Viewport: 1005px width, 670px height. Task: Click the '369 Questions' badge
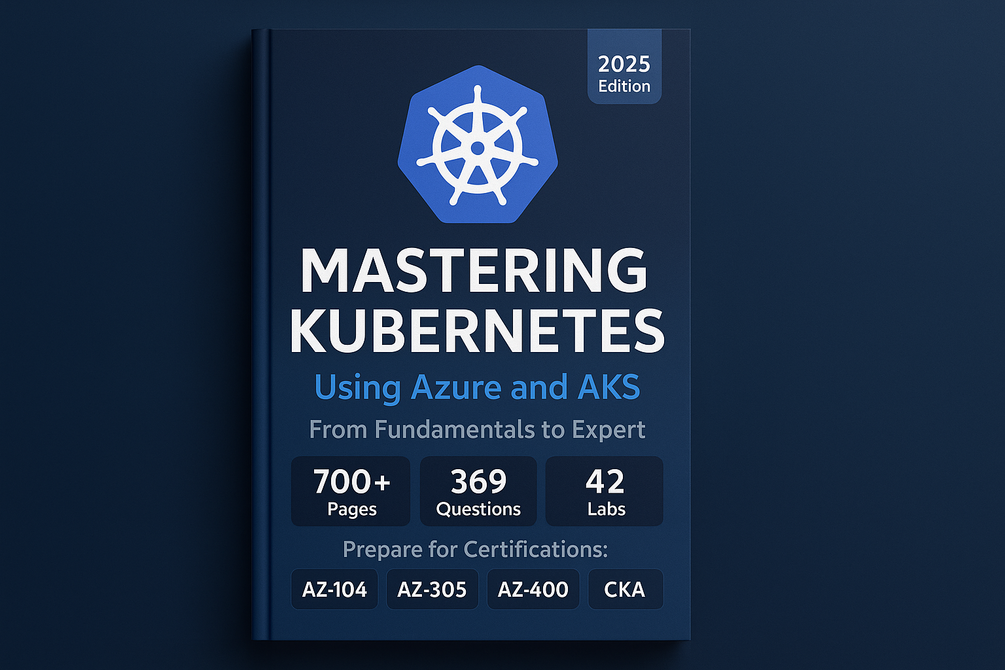[478, 491]
